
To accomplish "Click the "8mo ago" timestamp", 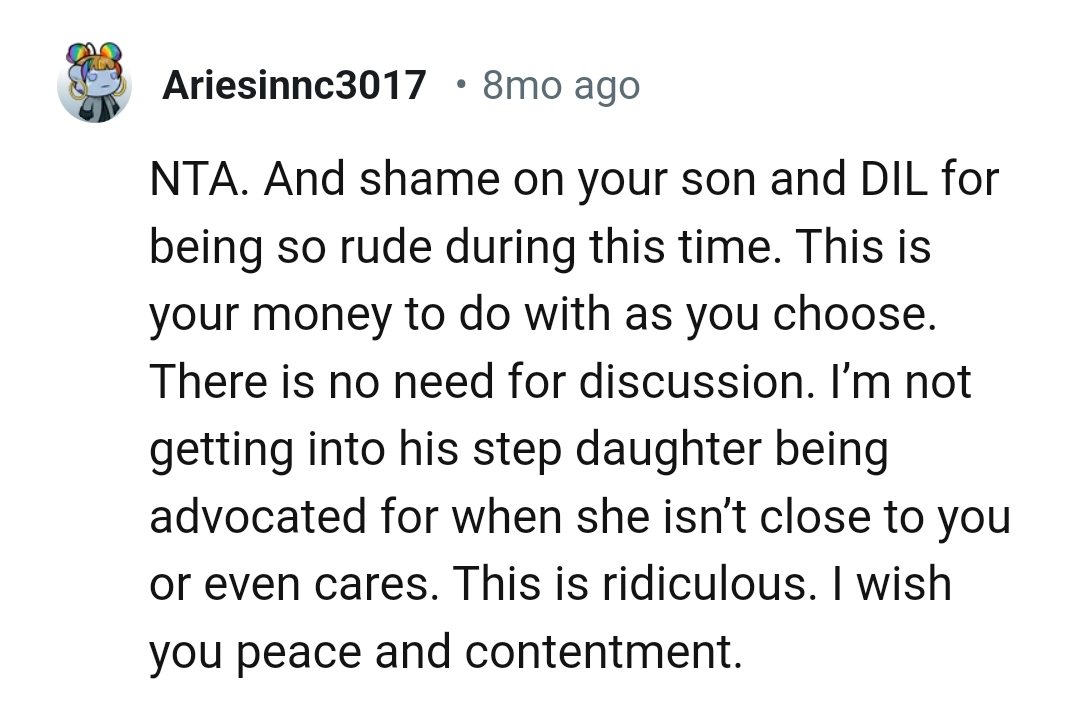I will (x=560, y=86).
